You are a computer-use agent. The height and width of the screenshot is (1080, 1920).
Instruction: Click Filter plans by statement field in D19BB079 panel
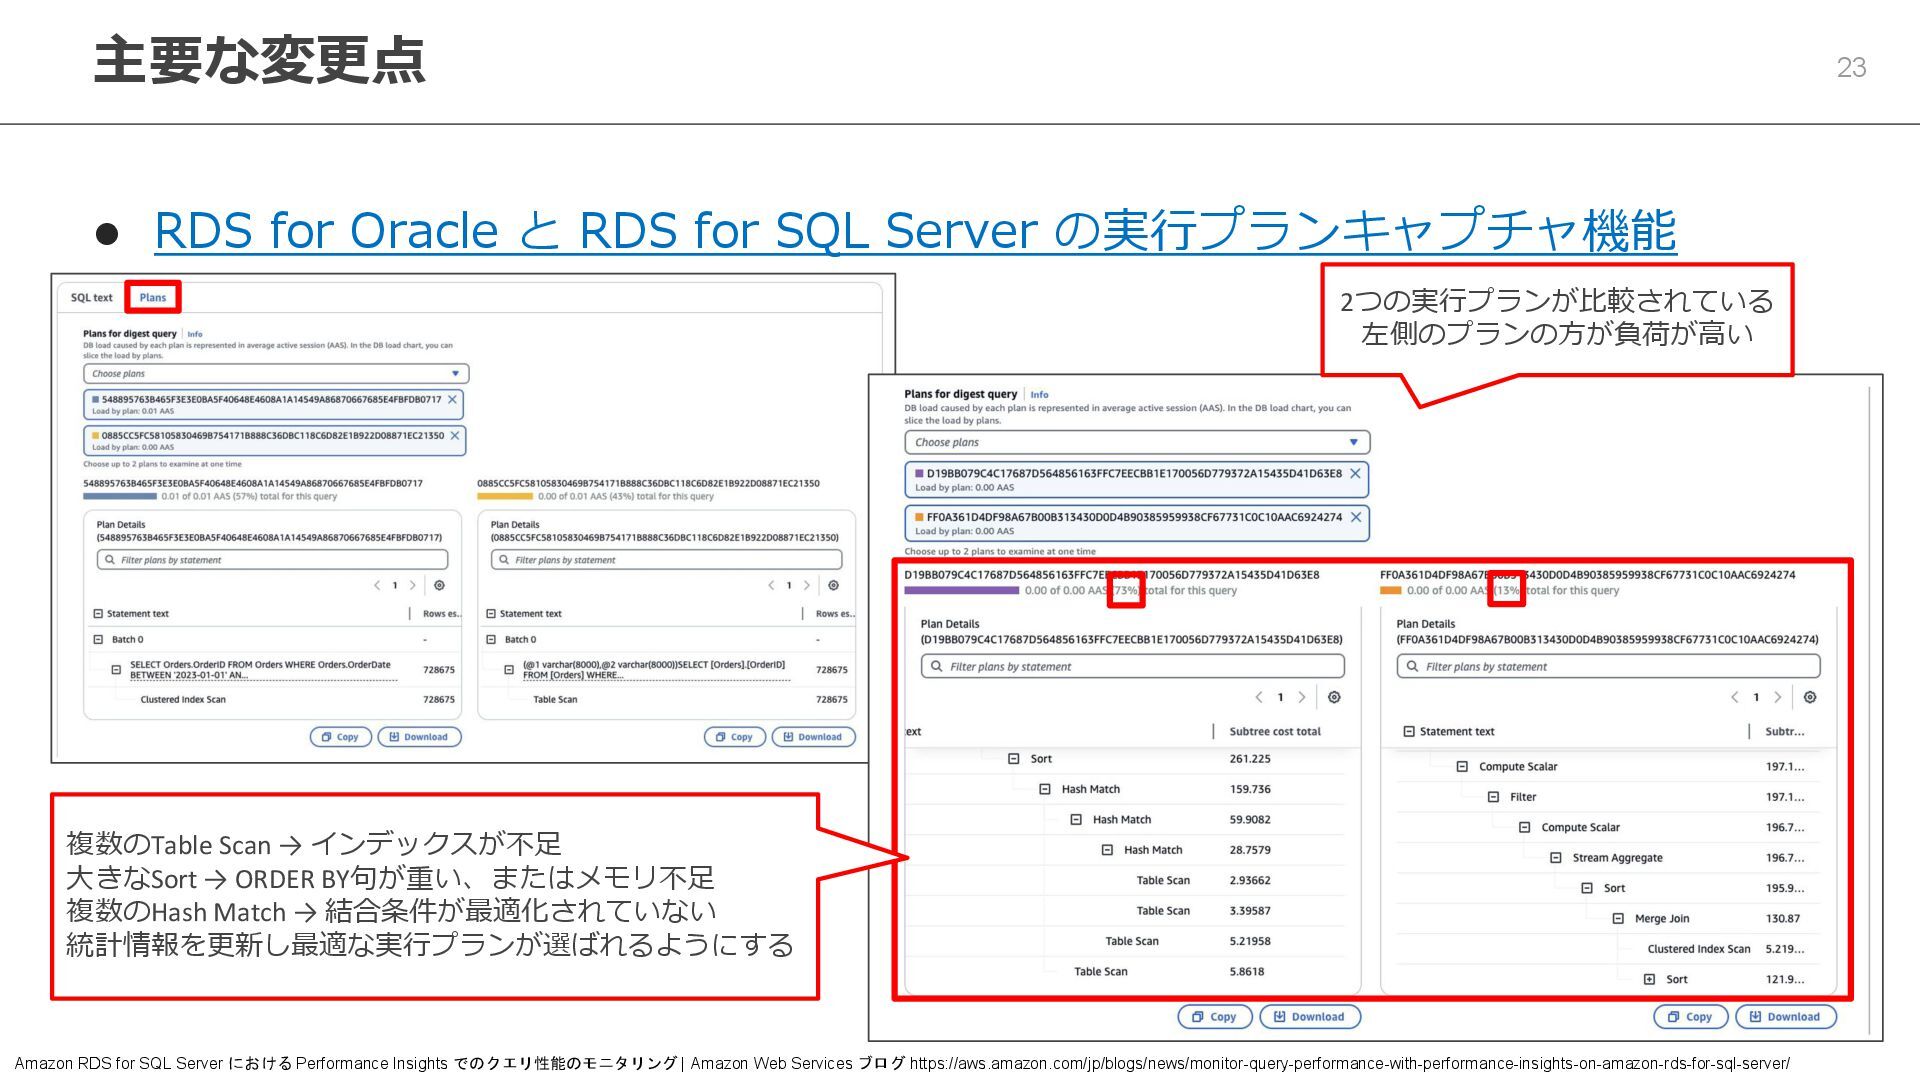[x=1132, y=666]
